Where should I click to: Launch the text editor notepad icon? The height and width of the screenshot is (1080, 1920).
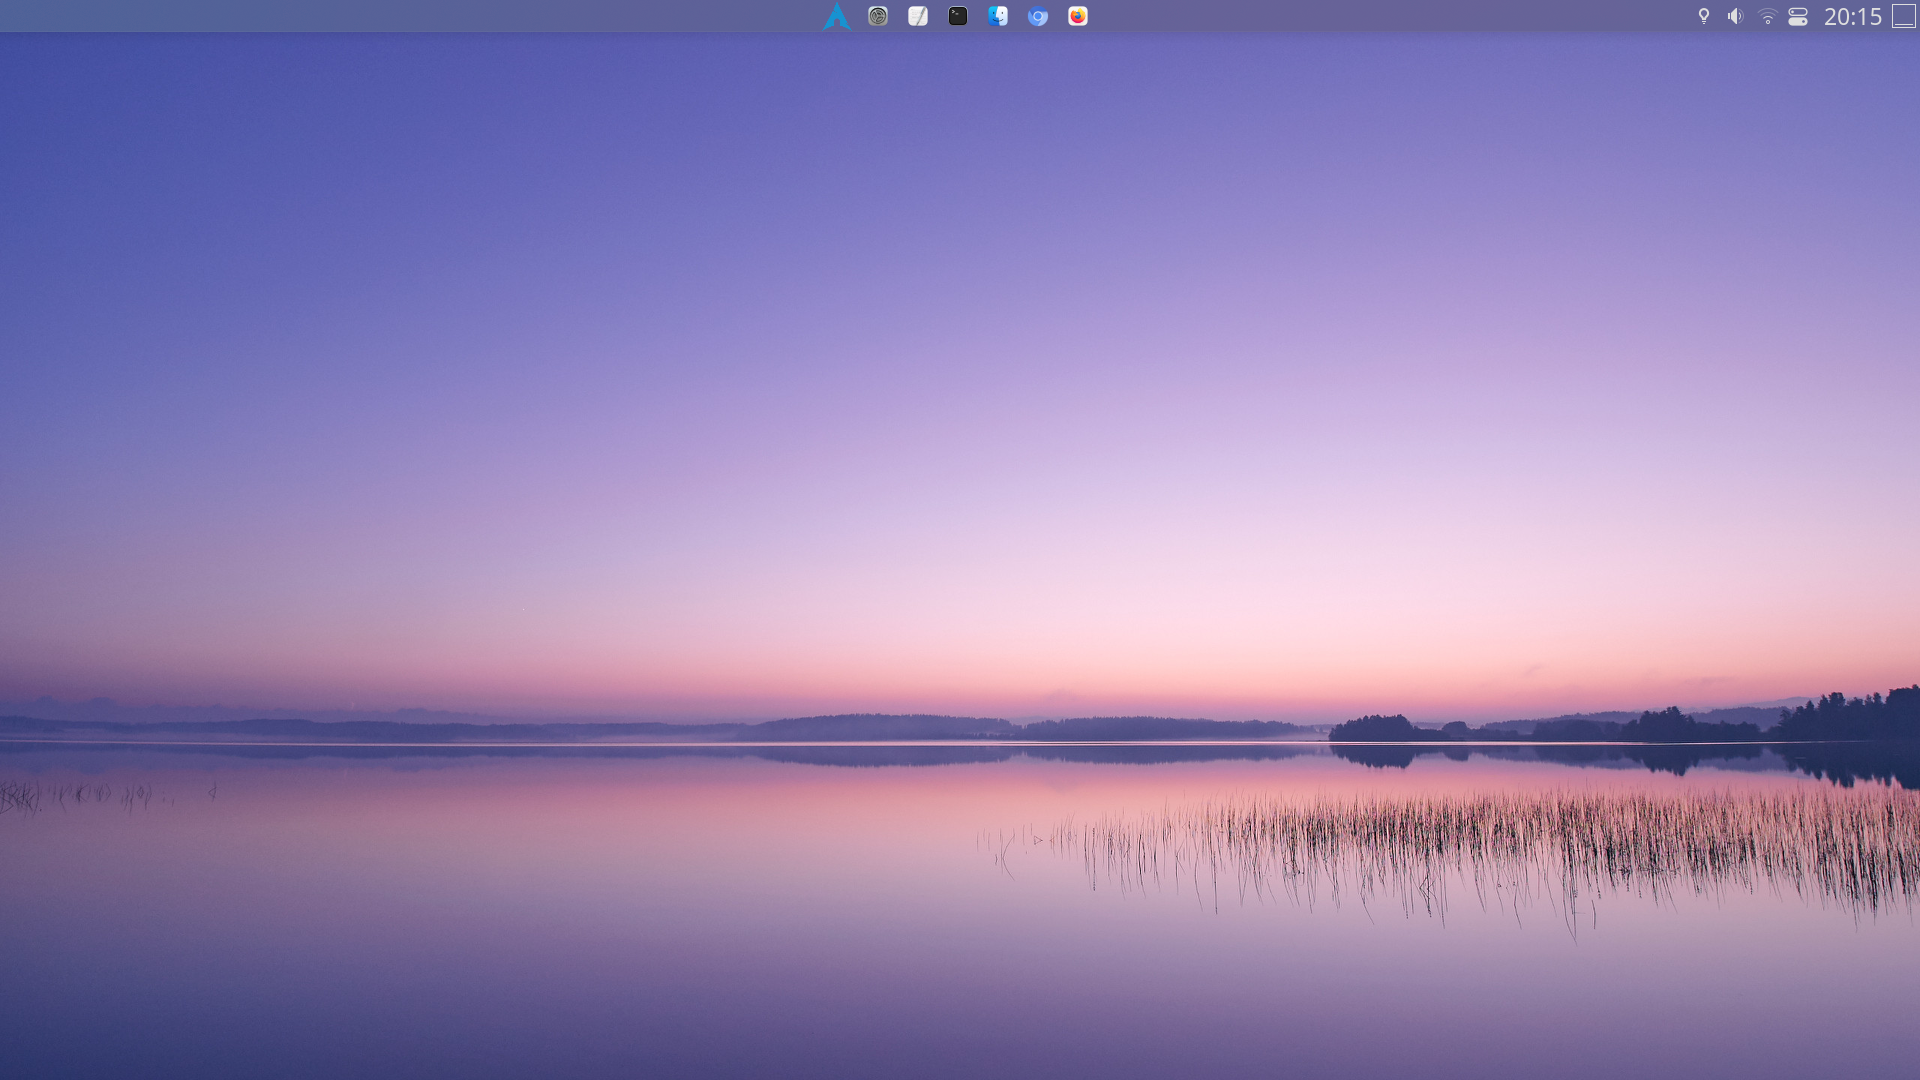918,16
